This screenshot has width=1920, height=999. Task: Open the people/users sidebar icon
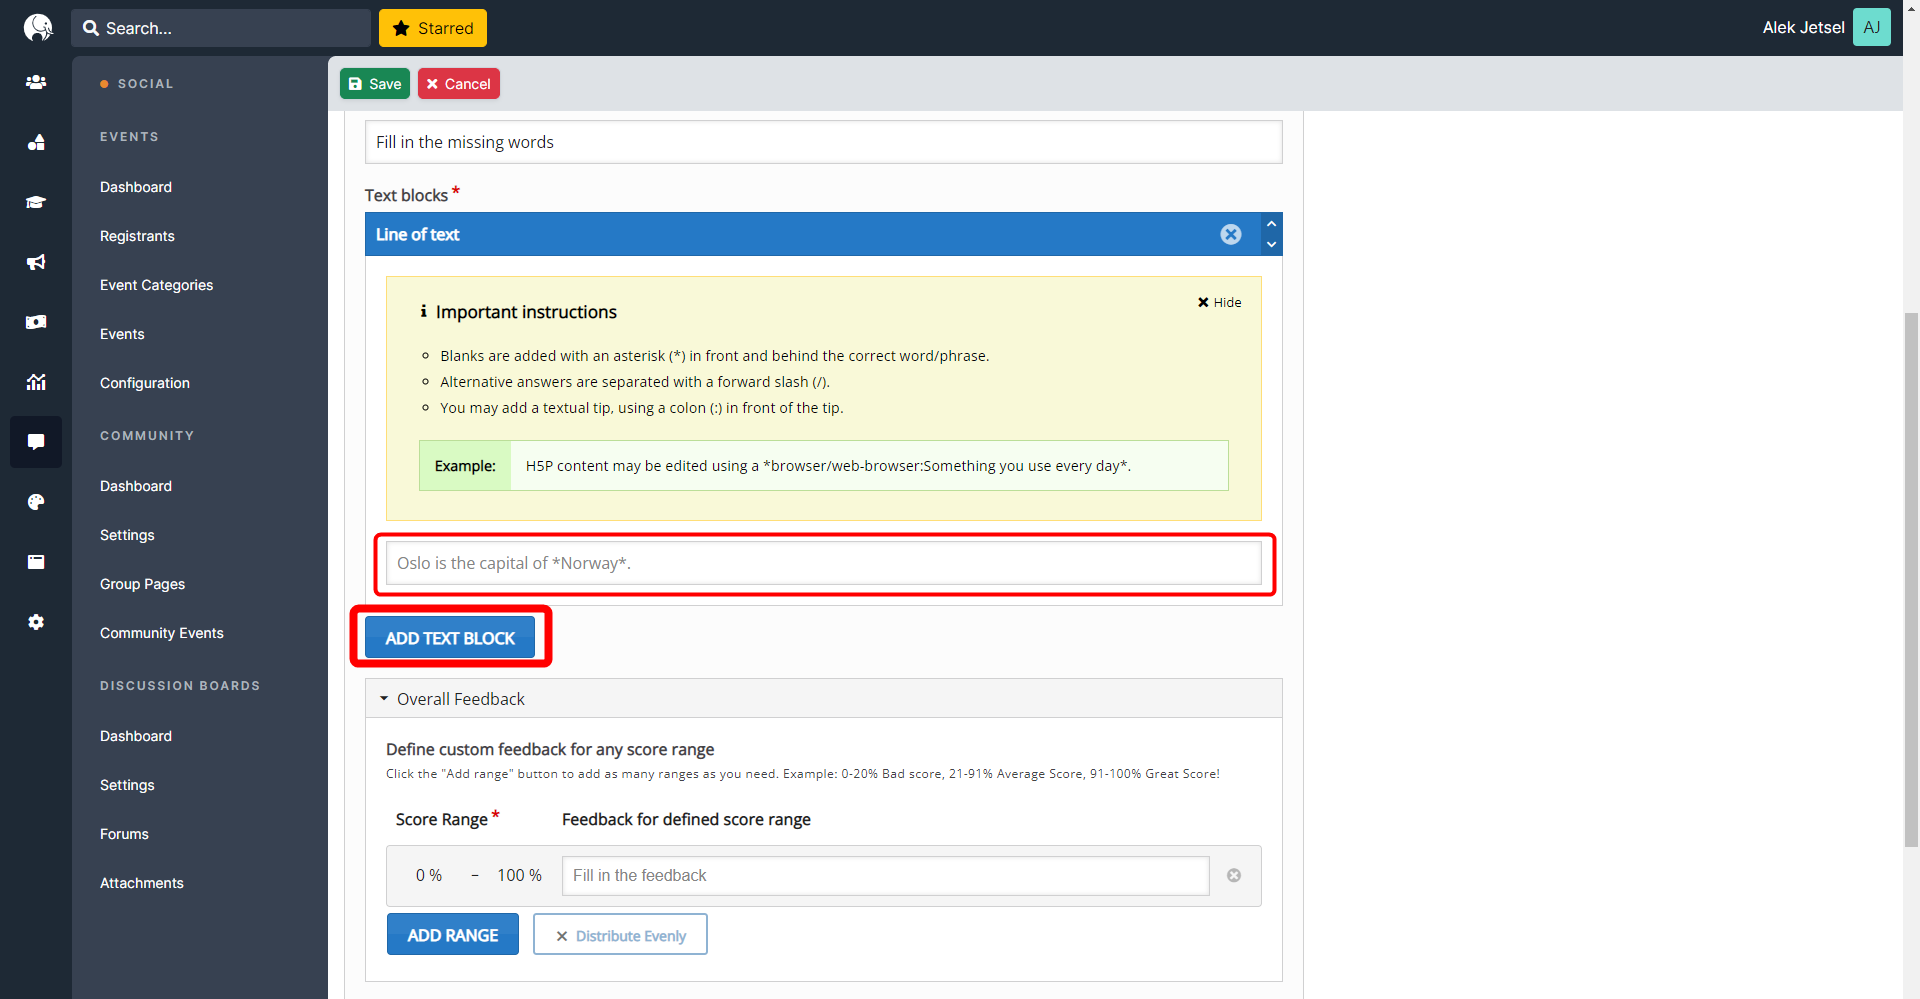tap(36, 82)
